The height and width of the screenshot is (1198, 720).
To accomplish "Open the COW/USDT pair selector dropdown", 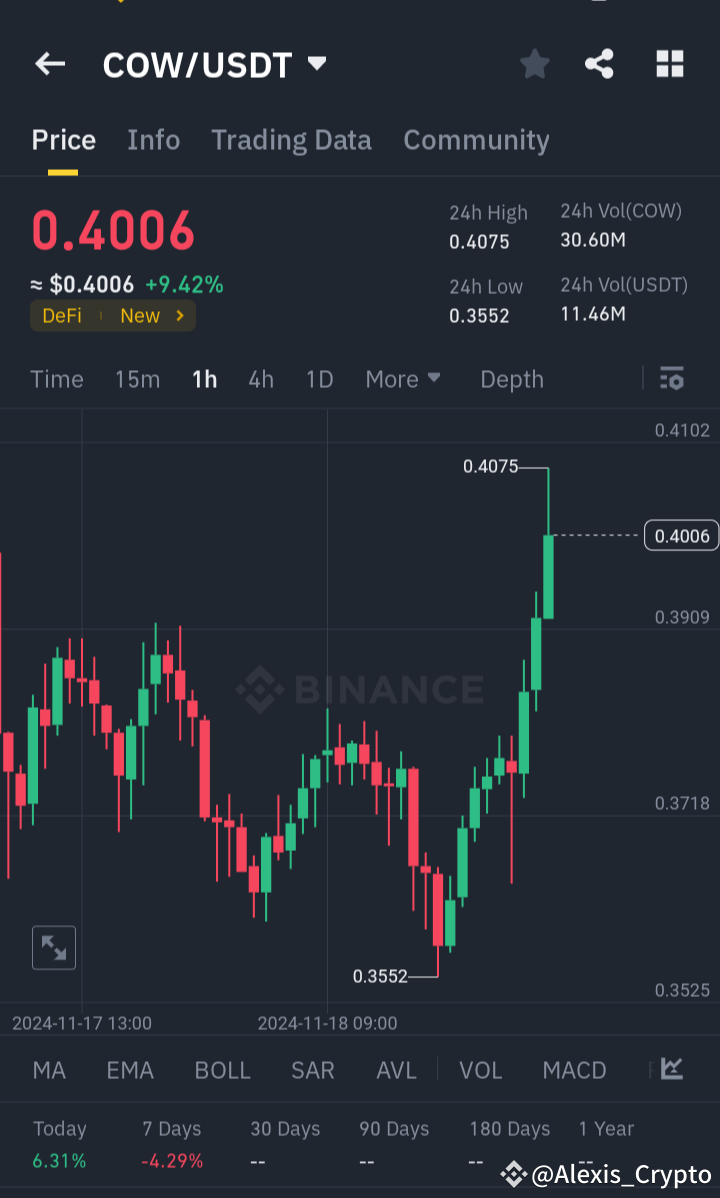I will coord(316,63).
